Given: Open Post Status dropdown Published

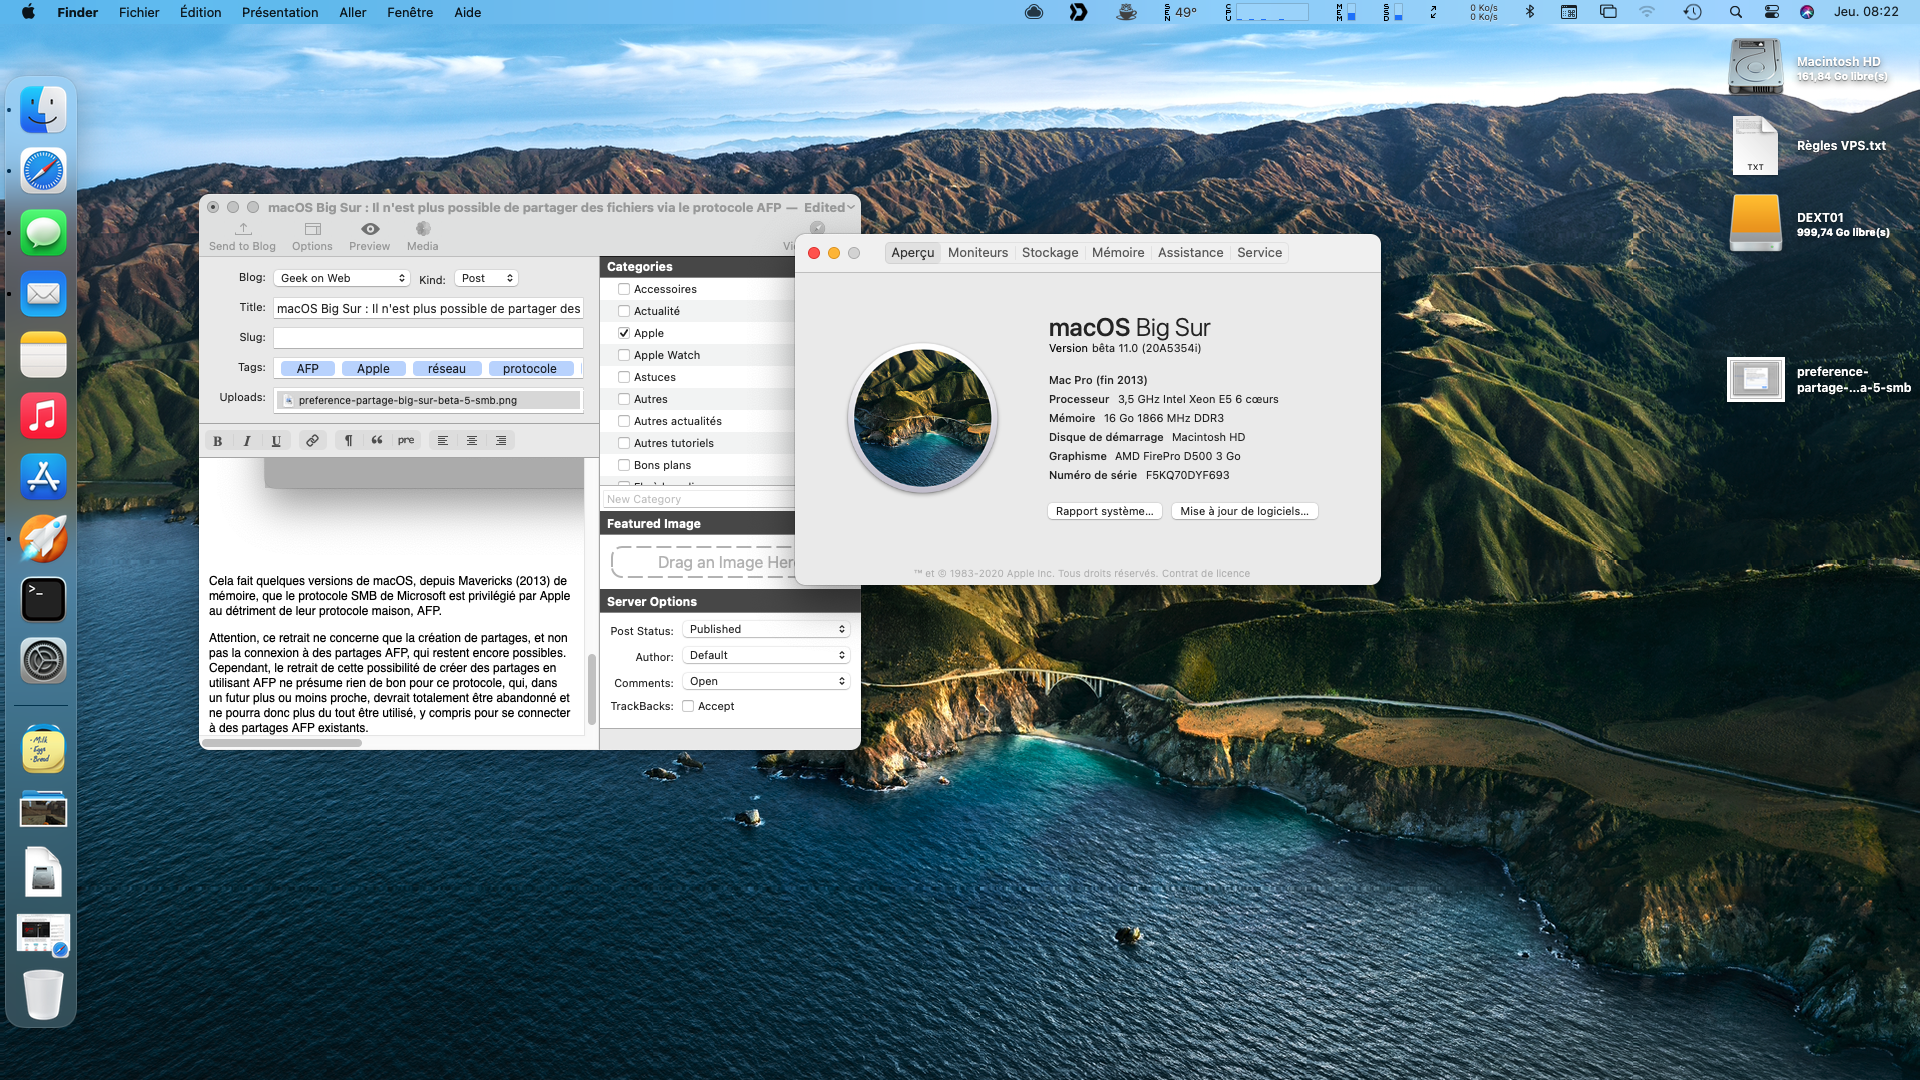Looking at the screenshot, I should pos(766,629).
